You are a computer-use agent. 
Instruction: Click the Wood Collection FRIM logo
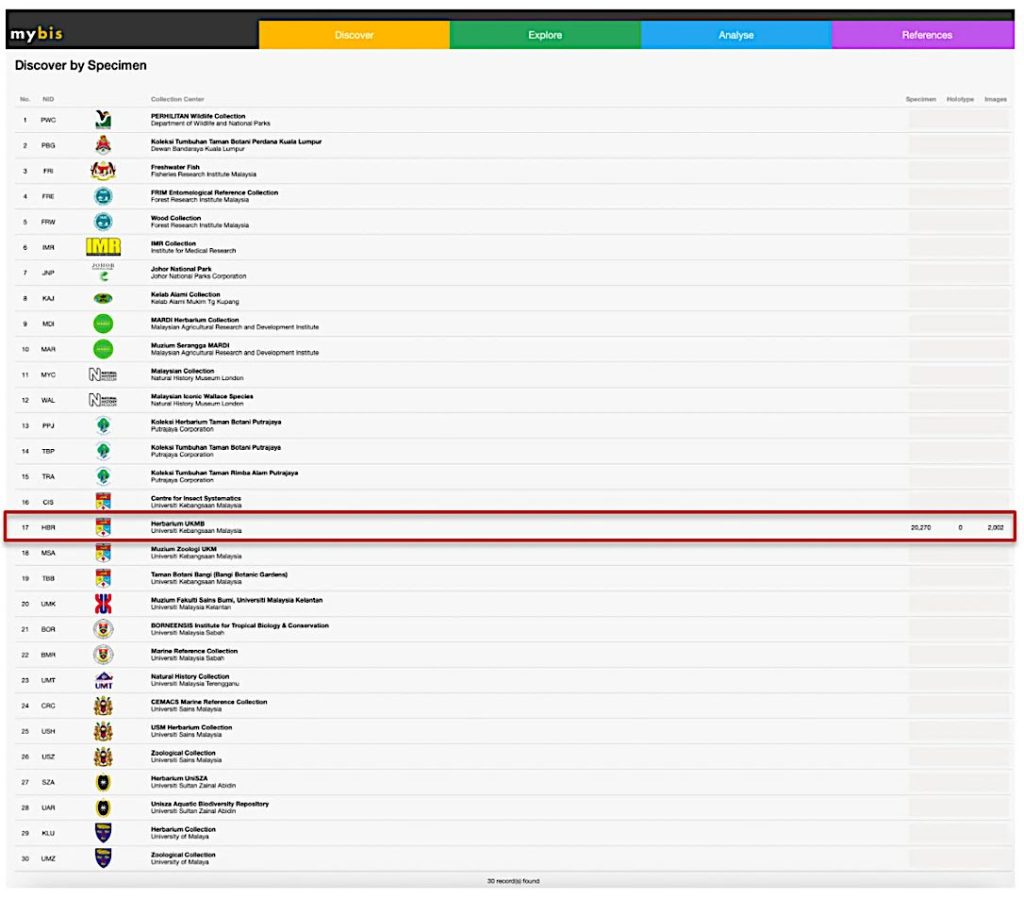[x=103, y=221]
